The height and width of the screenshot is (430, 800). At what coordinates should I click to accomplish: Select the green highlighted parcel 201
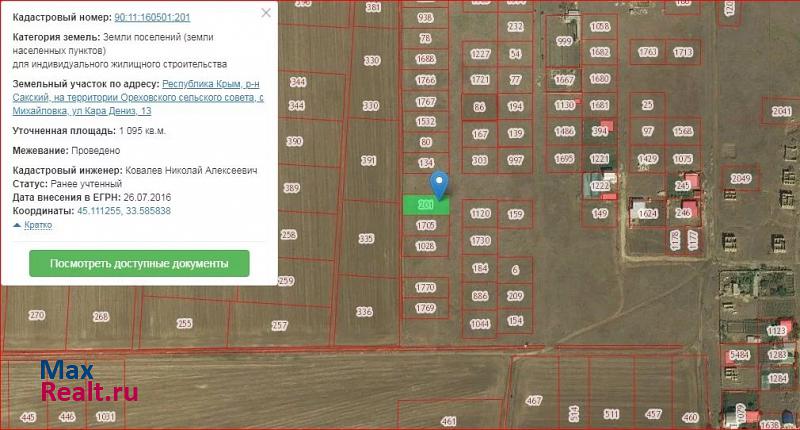426,205
